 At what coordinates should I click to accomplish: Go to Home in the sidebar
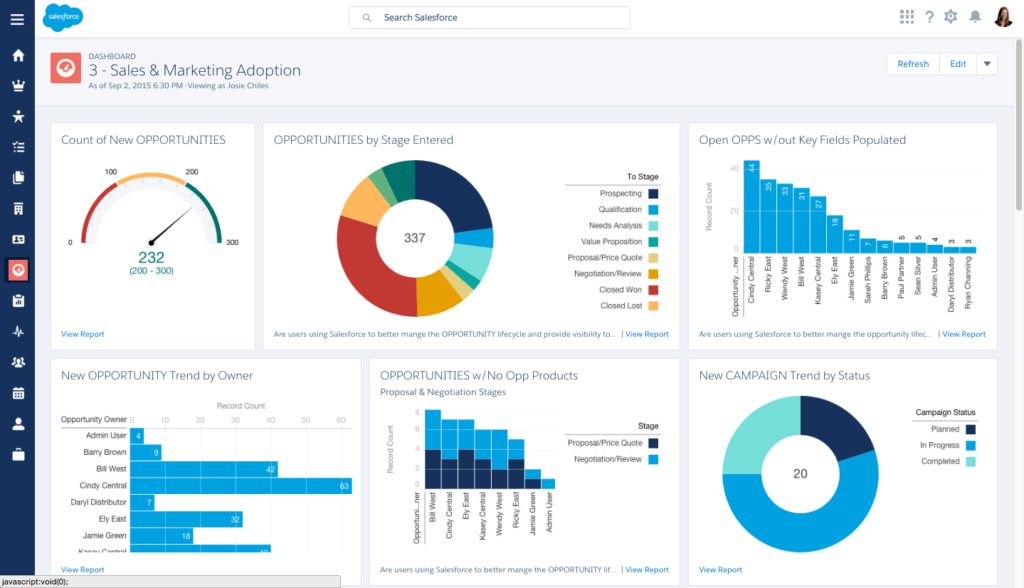[x=17, y=55]
